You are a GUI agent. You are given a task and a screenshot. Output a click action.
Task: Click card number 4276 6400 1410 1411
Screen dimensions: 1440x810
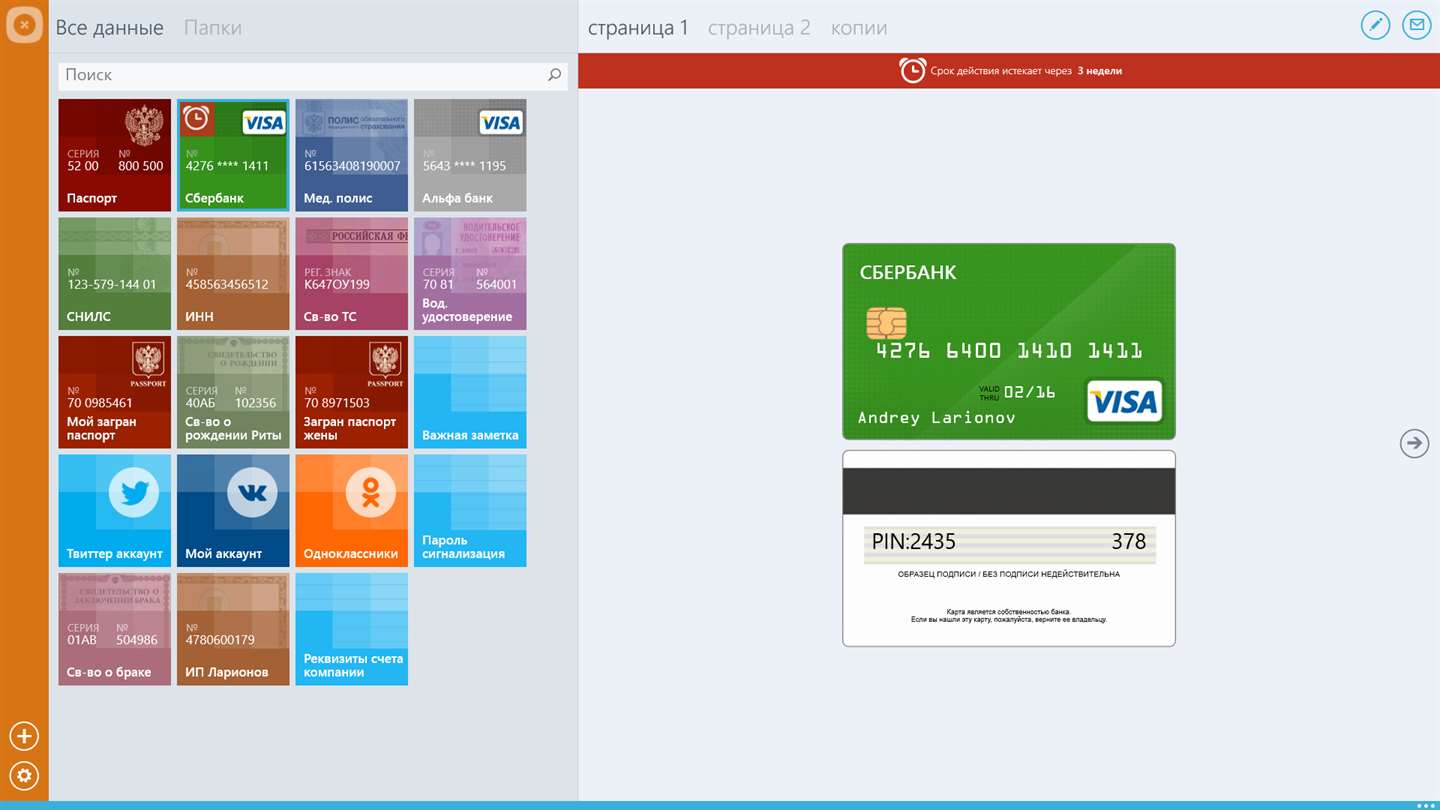pyautogui.click(x=1009, y=351)
